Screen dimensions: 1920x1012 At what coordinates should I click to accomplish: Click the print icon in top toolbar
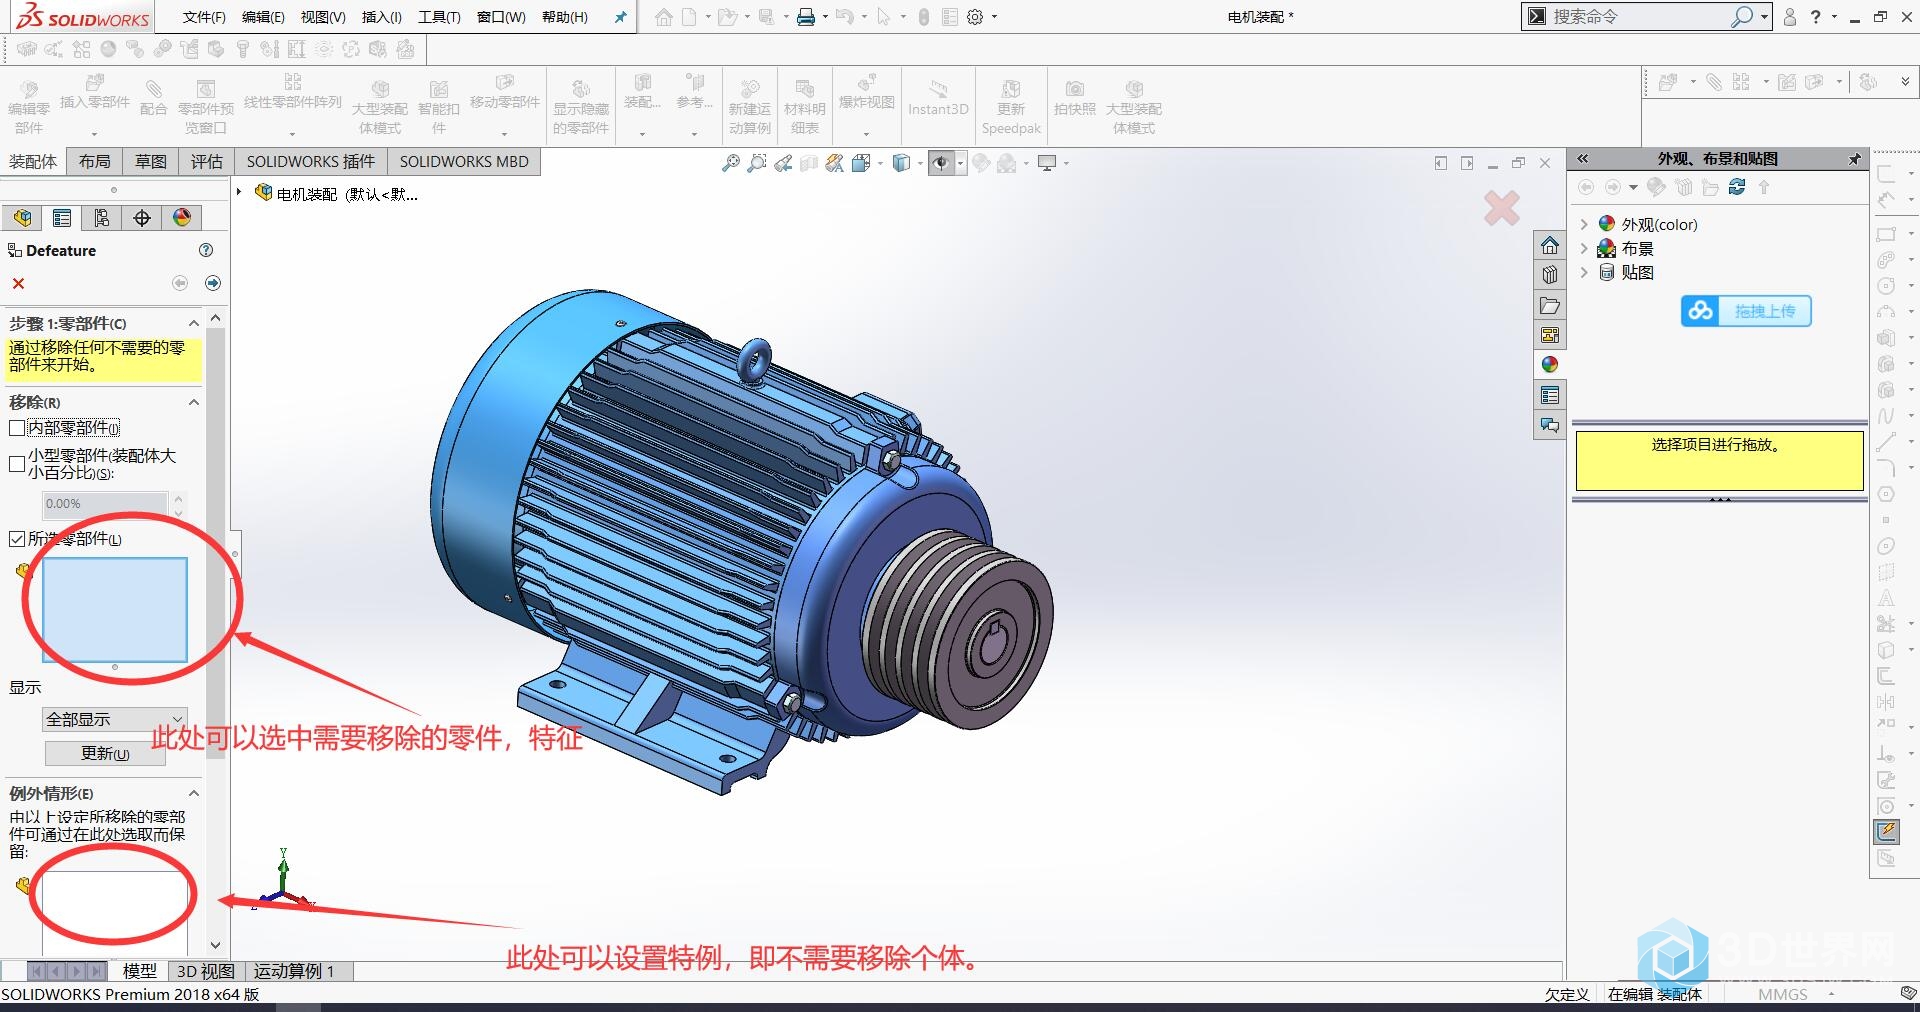[x=806, y=17]
